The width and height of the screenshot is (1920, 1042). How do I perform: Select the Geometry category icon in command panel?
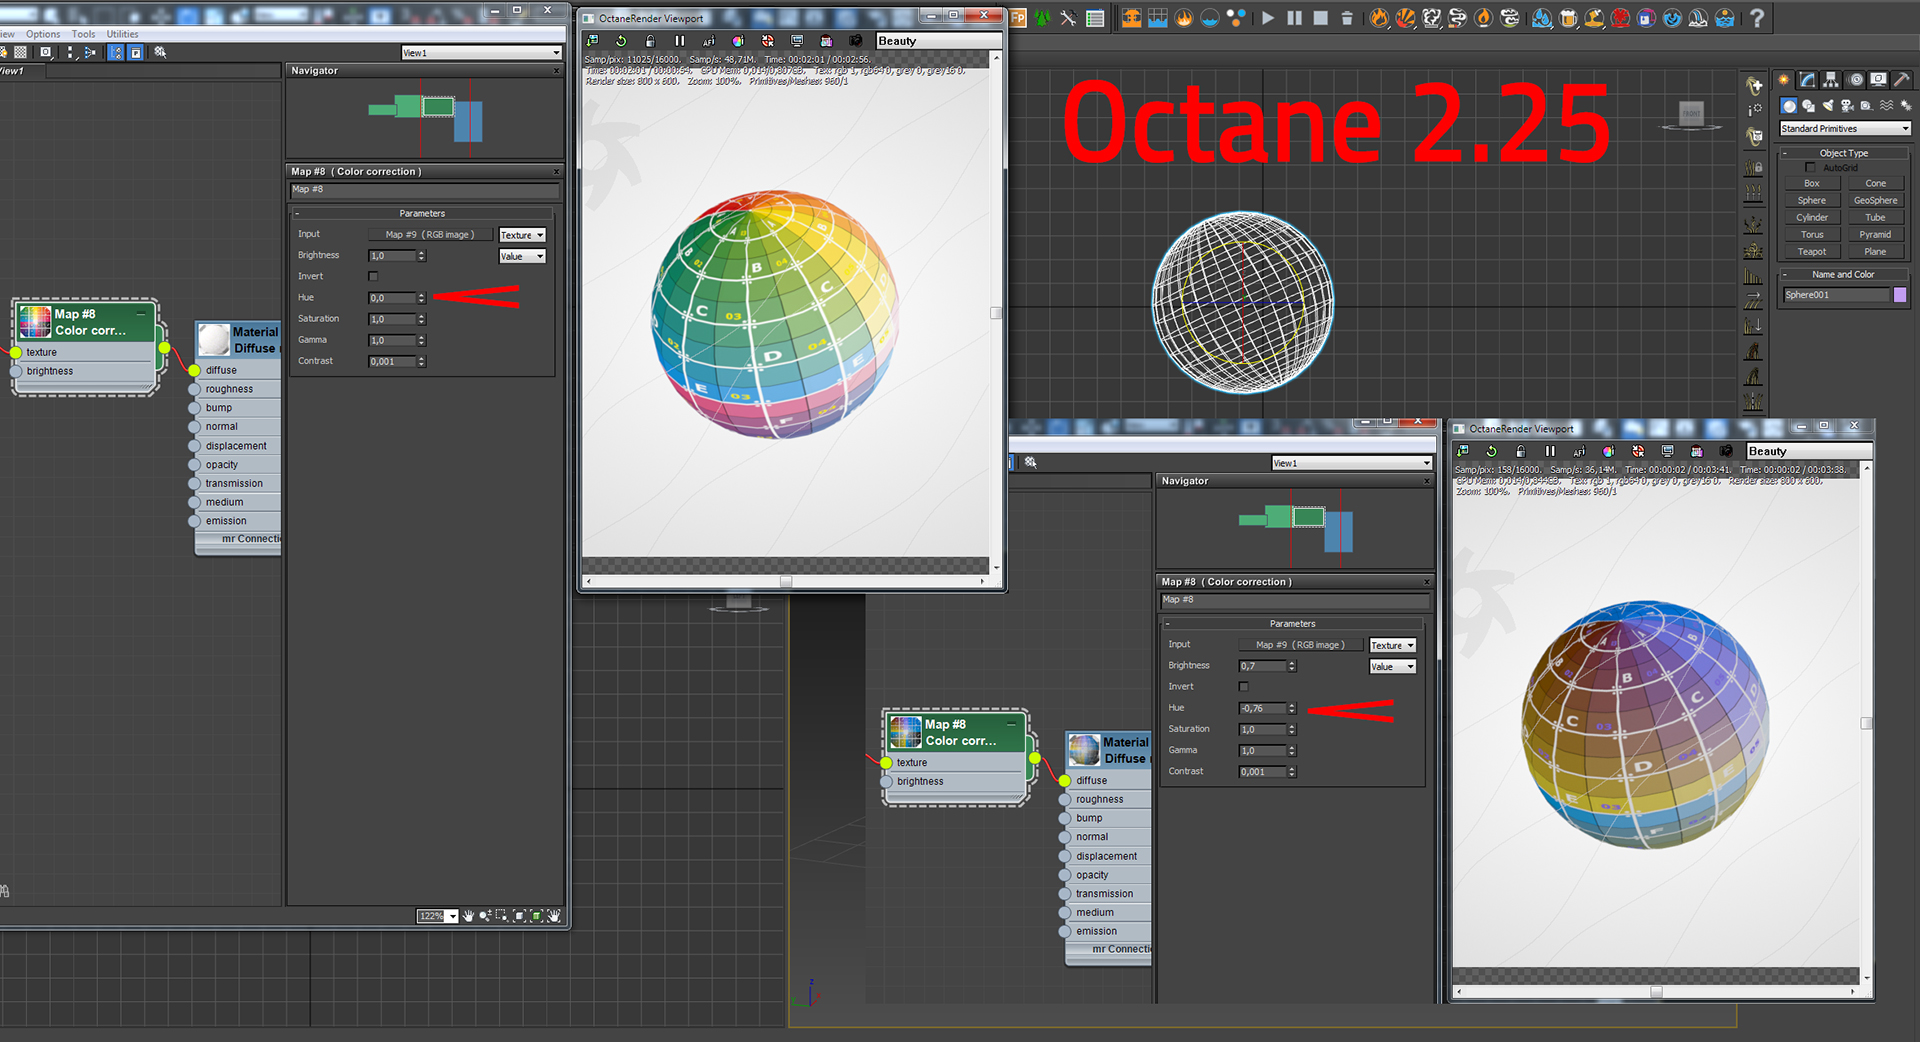(1789, 105)
